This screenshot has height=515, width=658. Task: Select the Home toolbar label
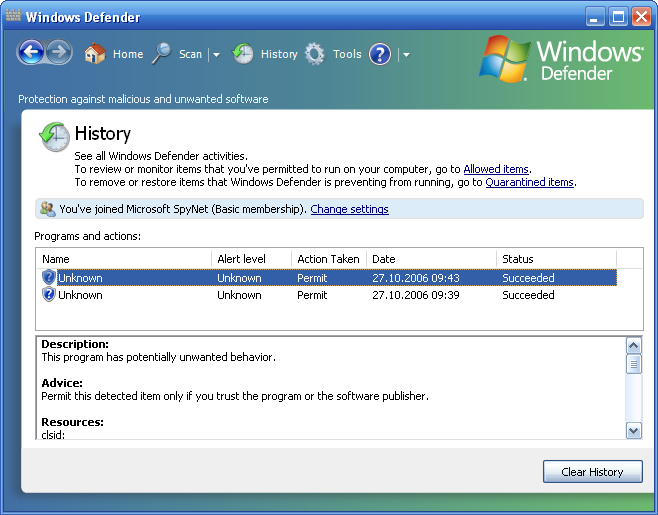click(x=128, y=54)
